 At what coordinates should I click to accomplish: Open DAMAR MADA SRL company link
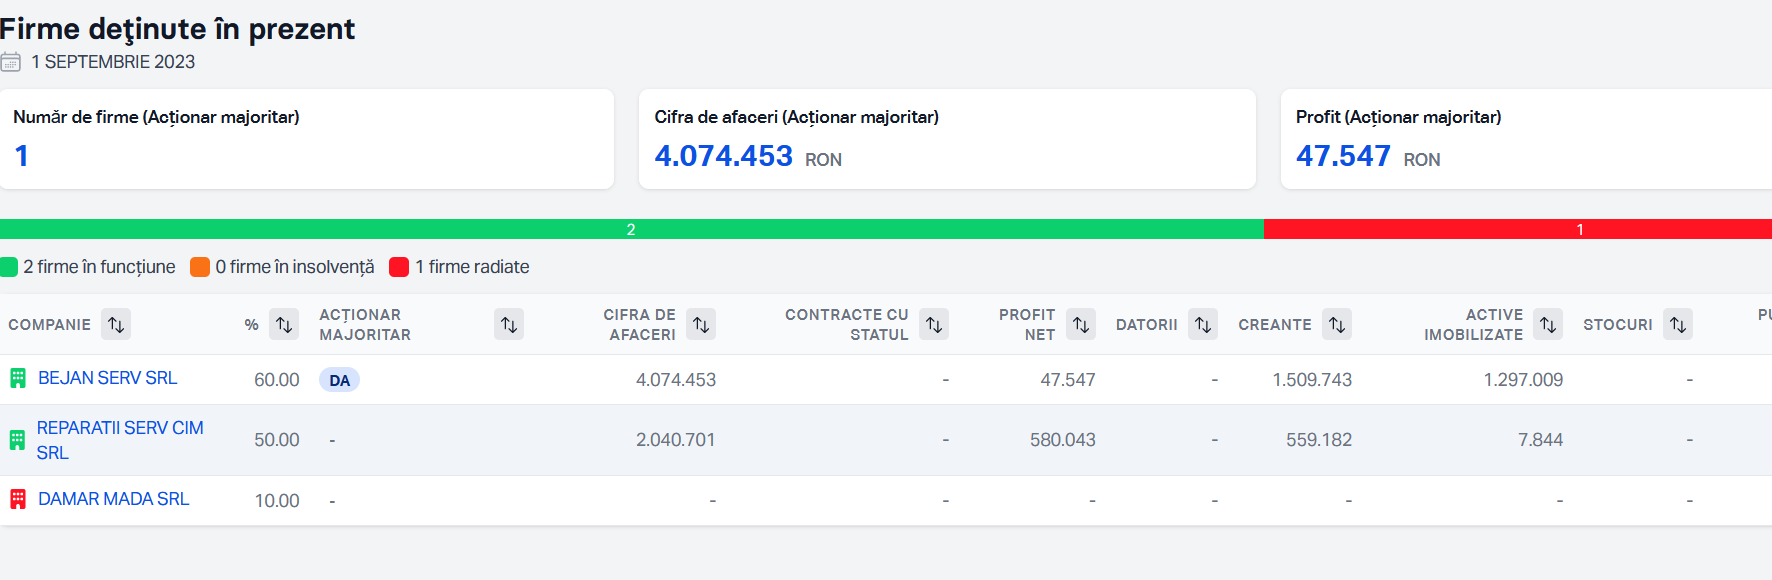113,499
